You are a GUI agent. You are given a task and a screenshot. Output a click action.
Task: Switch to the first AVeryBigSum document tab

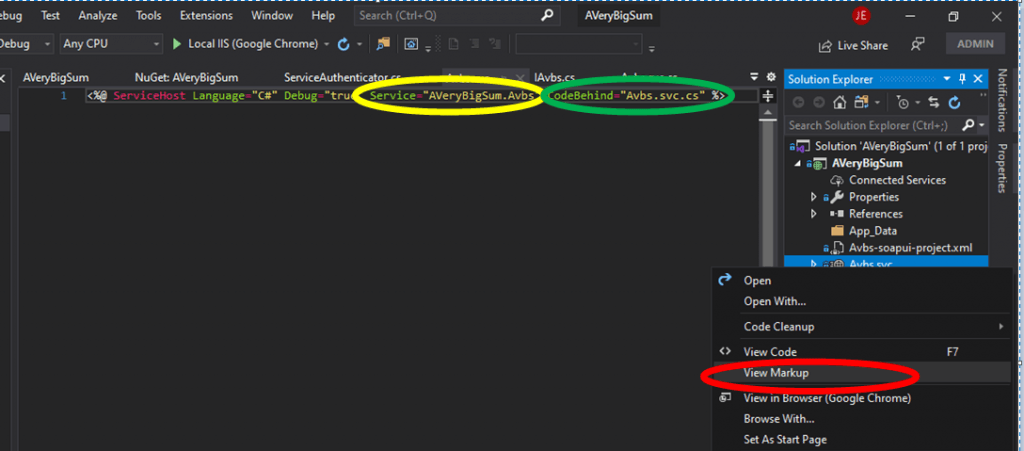[56, 78]
